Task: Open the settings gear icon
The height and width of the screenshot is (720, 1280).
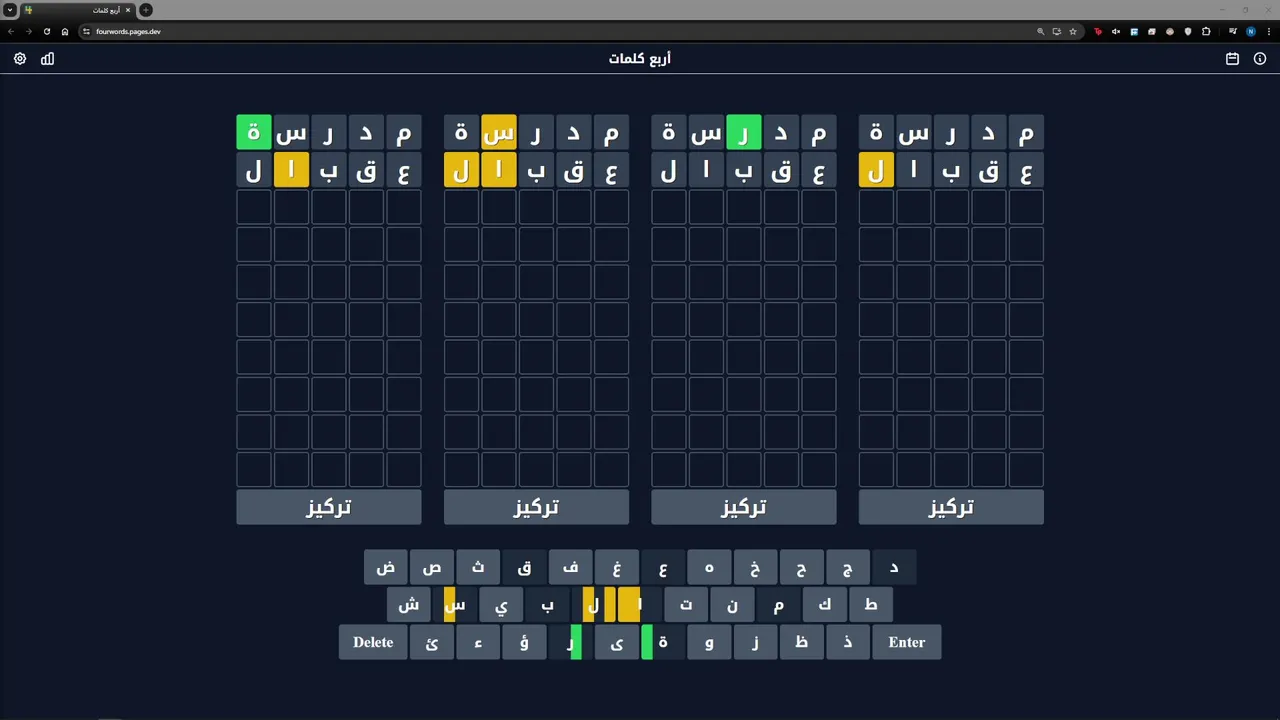Action: [20, 59]
